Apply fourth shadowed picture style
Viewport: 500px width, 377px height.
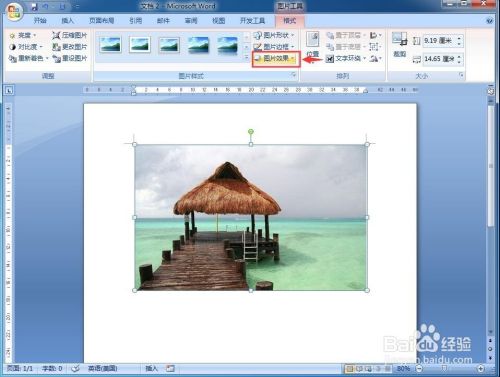199,45
